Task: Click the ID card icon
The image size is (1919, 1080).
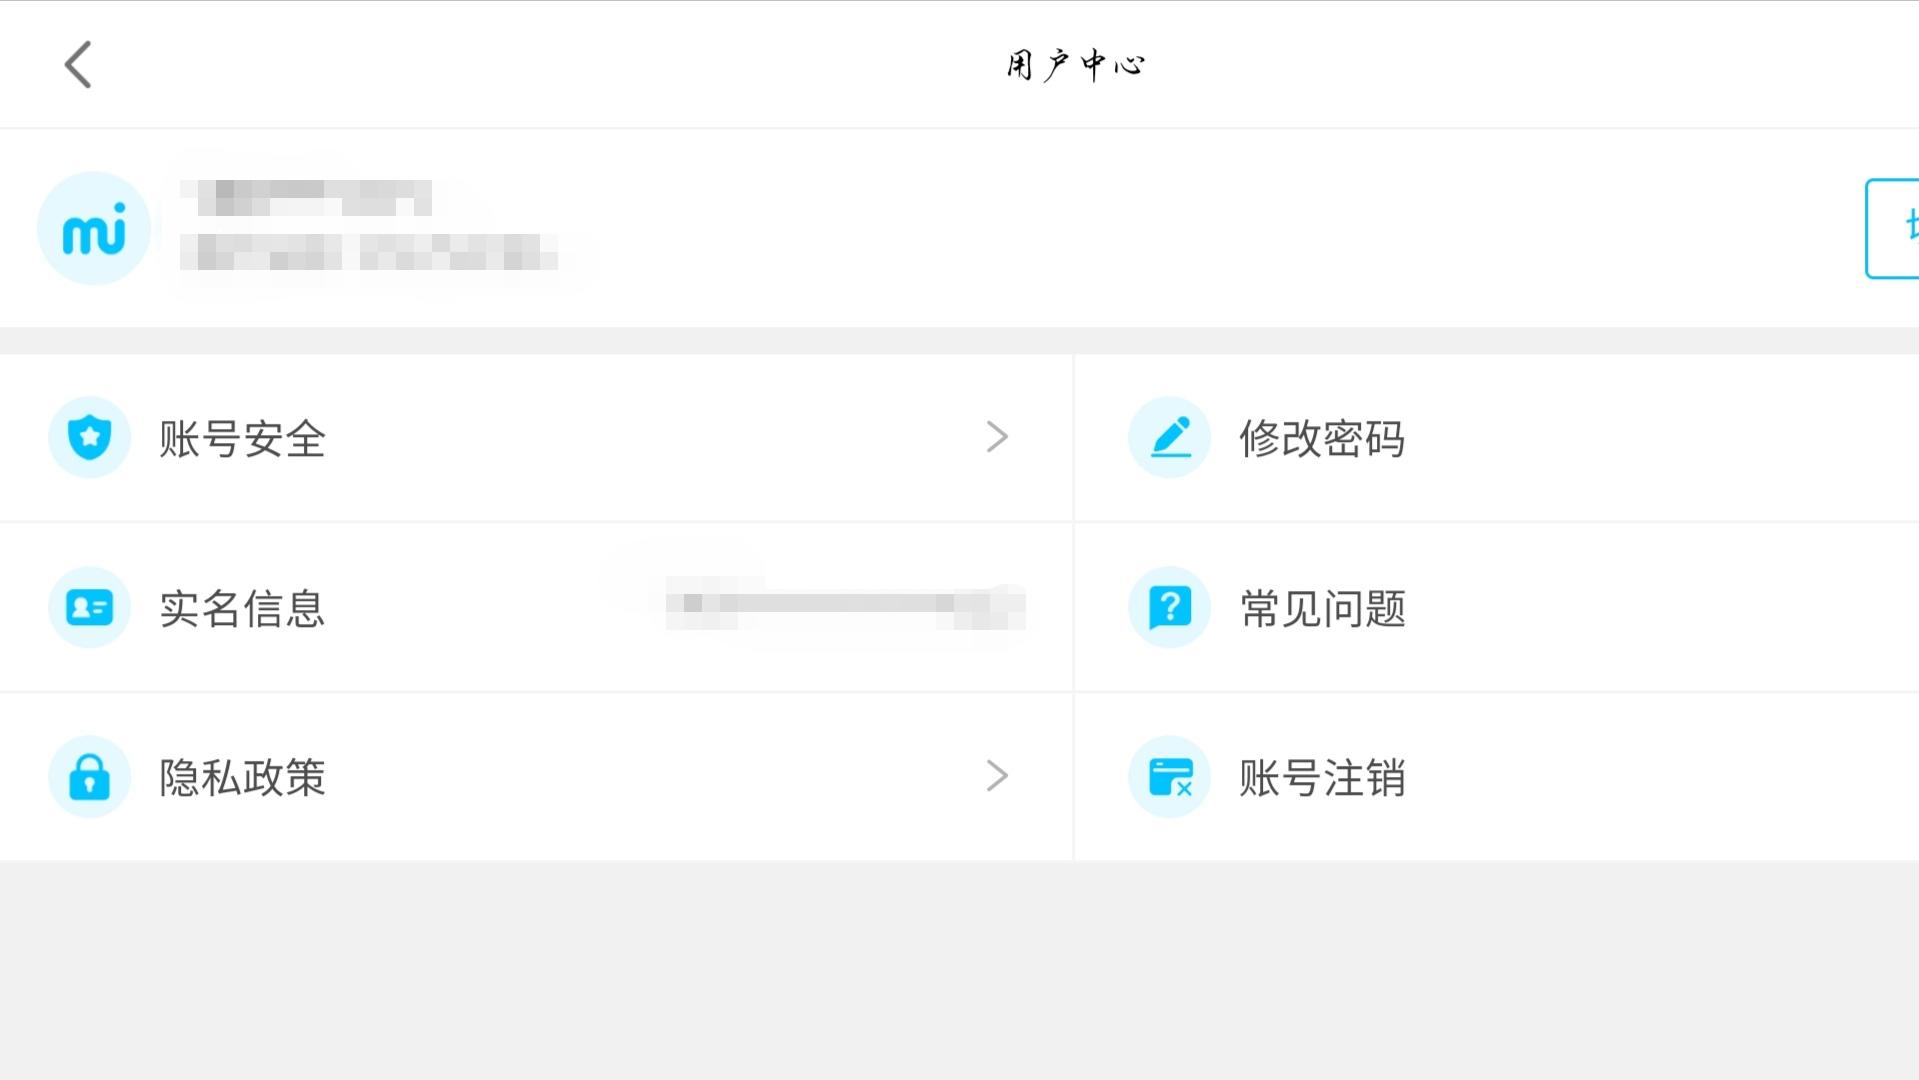Action: [90, 607]
